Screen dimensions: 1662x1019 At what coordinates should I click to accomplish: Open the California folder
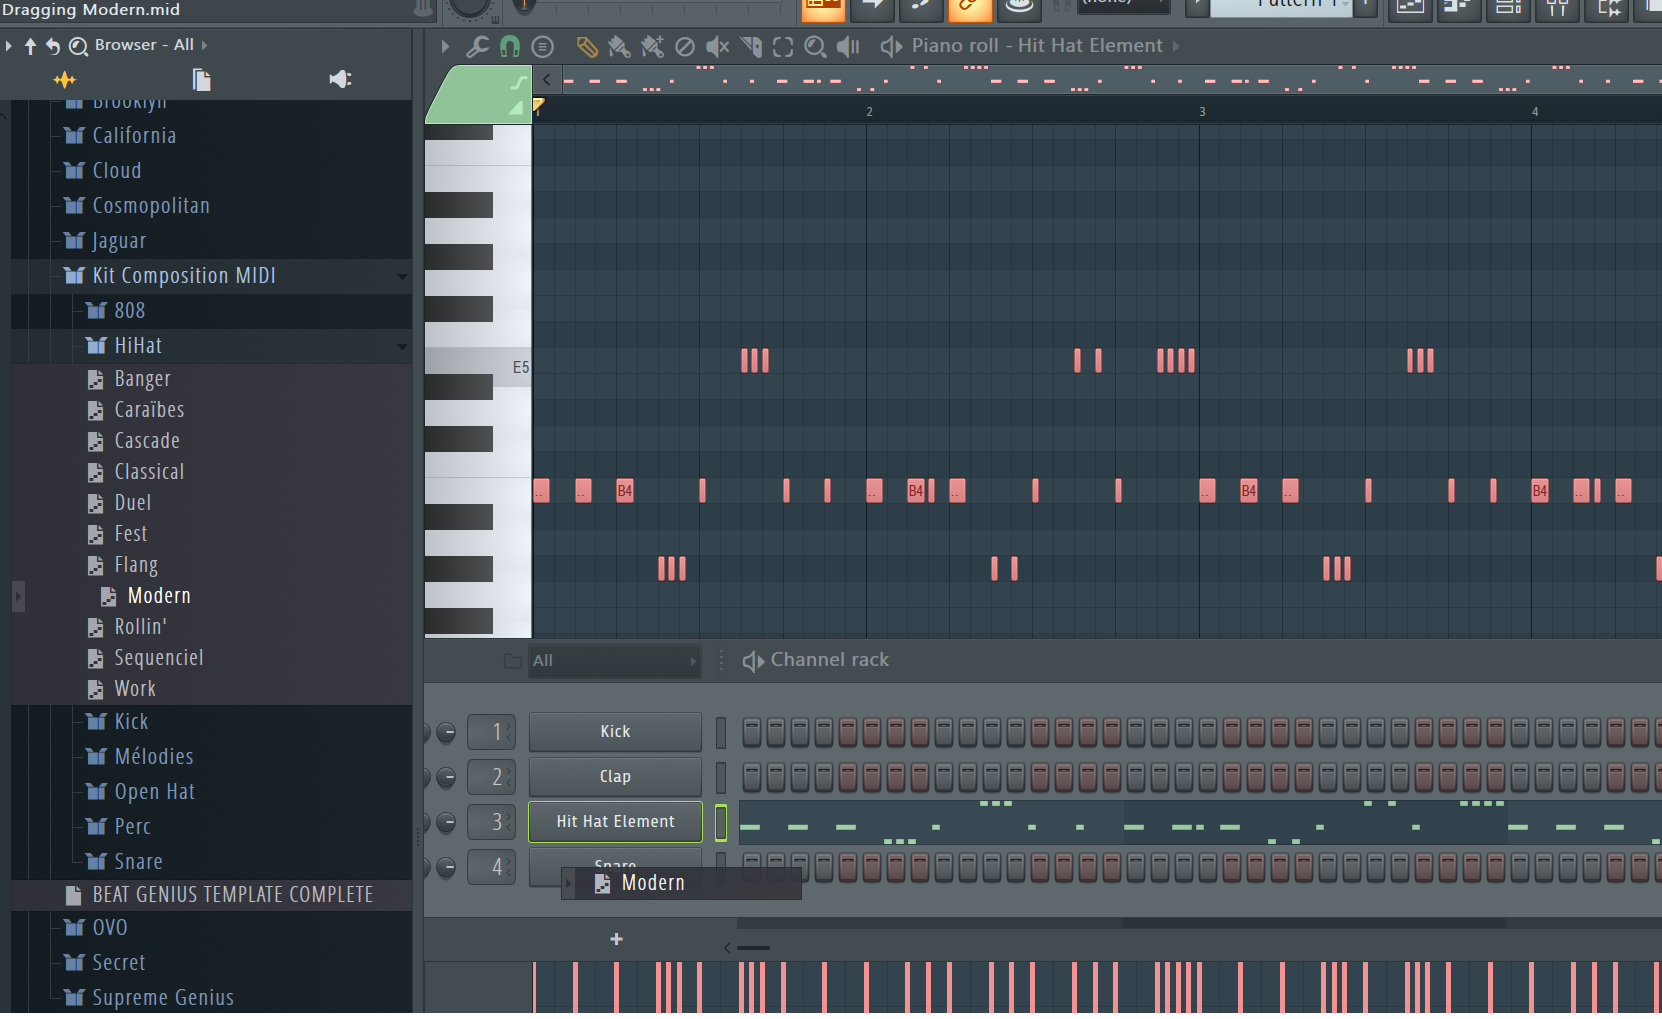coord(134,136)
